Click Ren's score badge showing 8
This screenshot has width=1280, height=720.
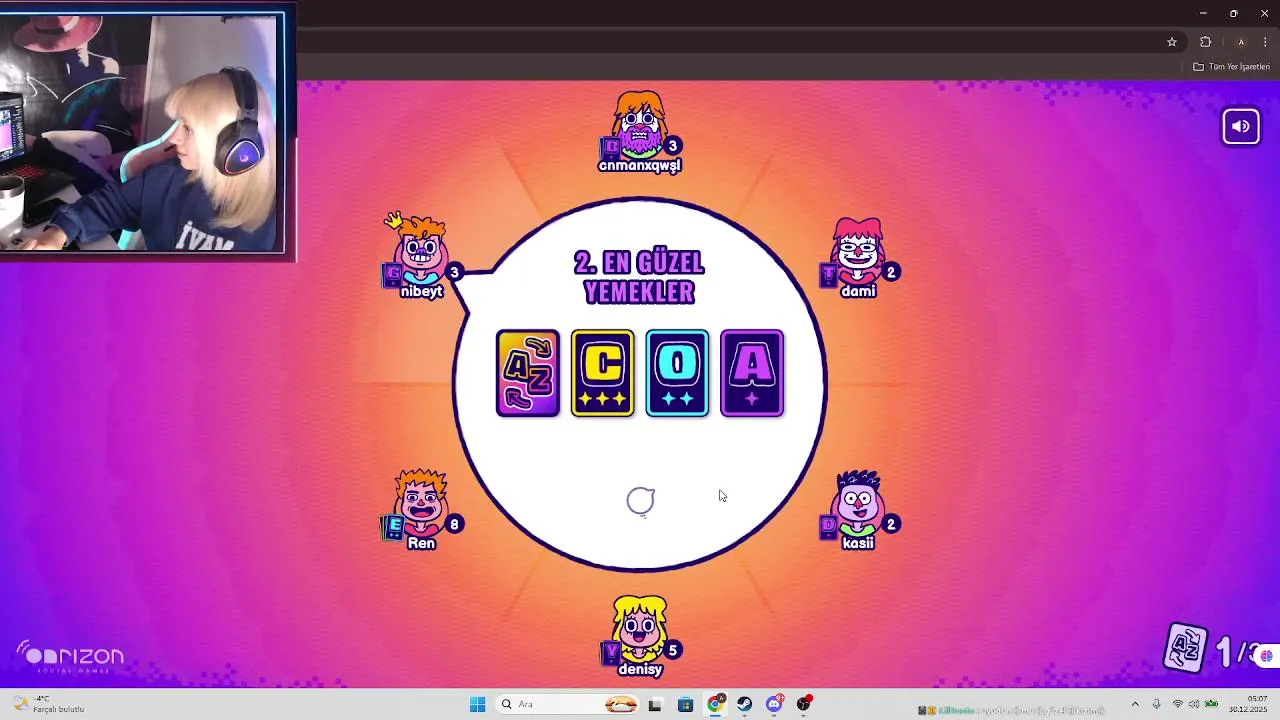(x=454, y=524)
